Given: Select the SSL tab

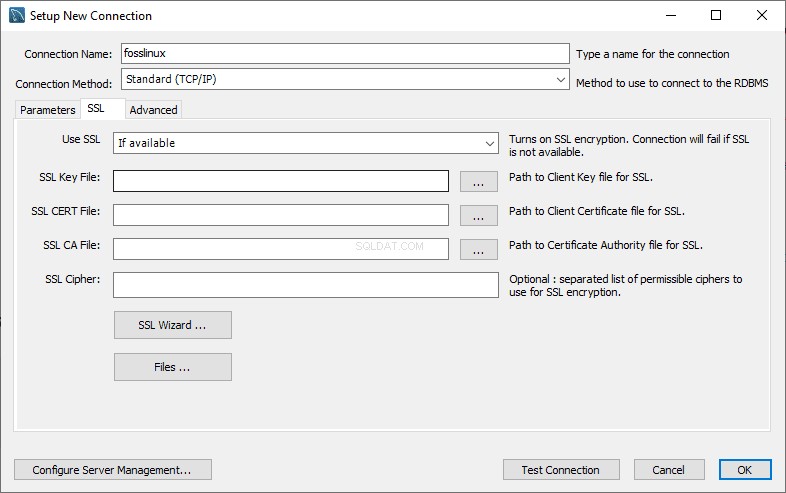Looking at the screenshot, I should click(96, 108).
